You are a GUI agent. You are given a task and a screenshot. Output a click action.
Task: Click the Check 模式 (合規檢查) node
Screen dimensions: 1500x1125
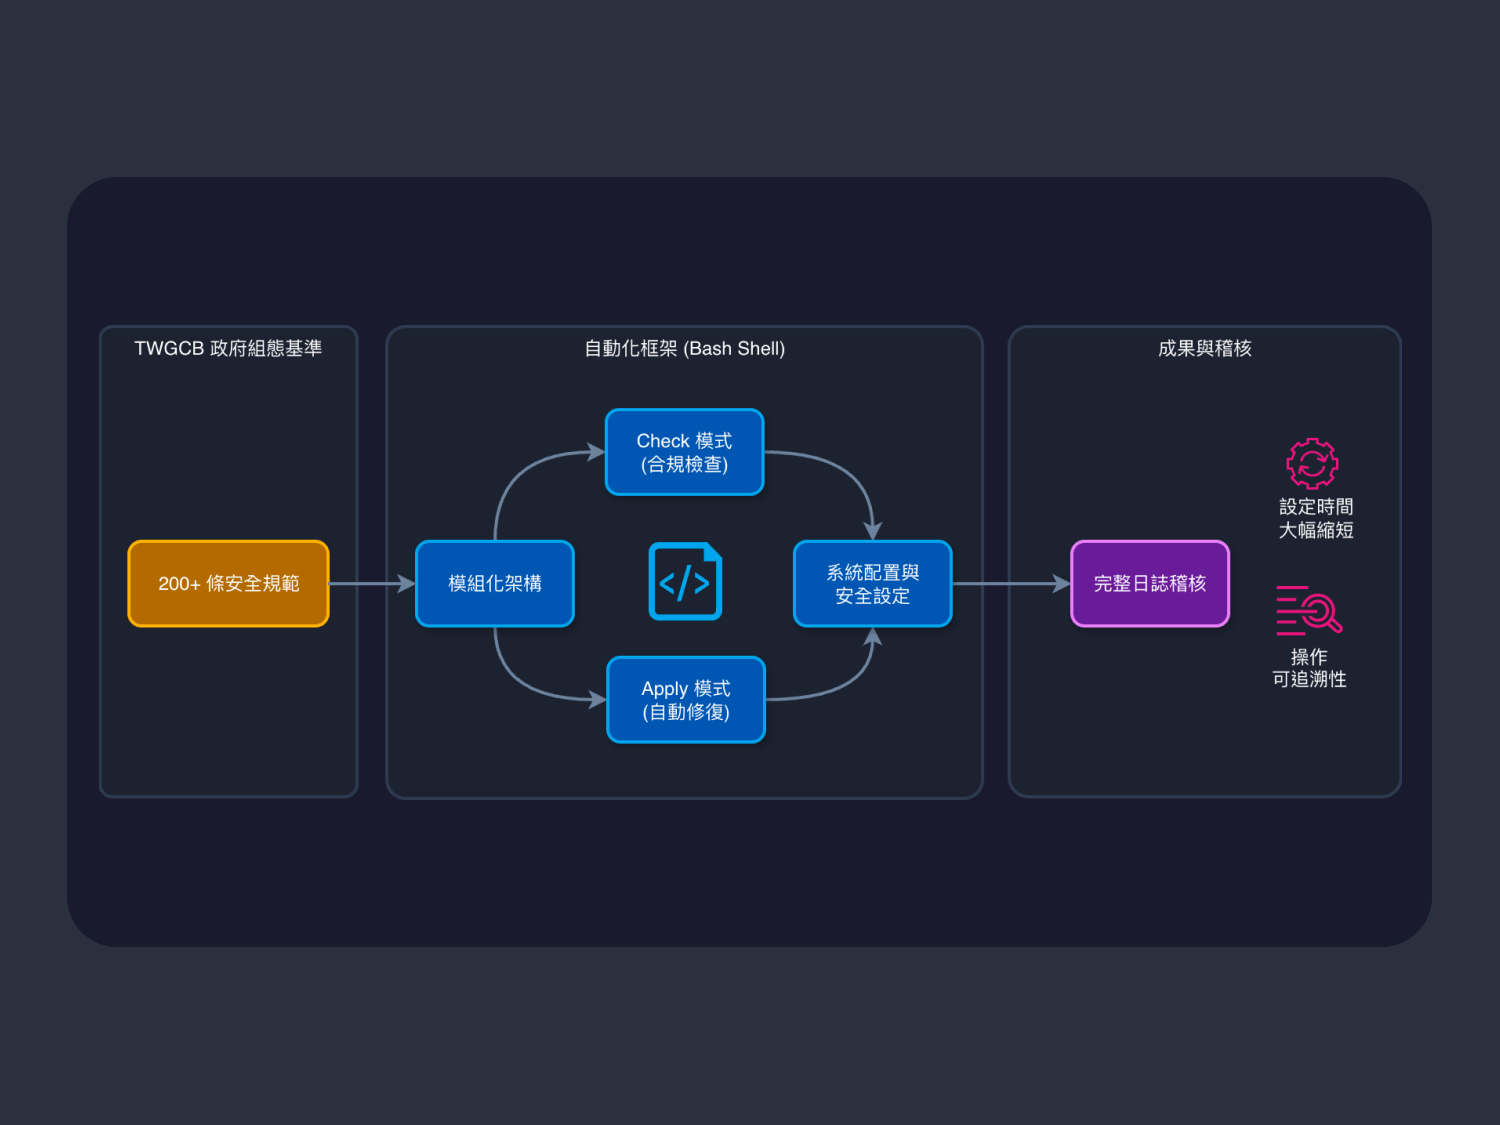[685, 452]
